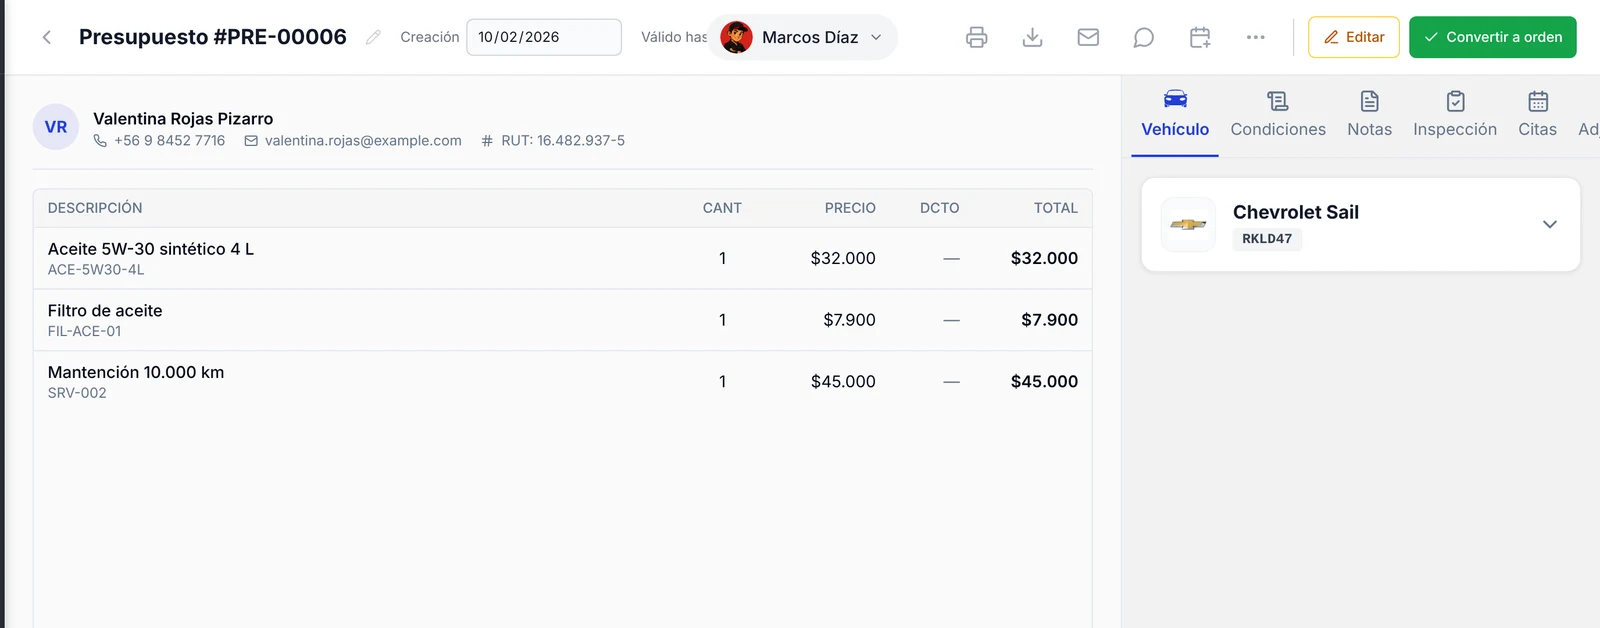Click the RUT: 16.482.937-5 text
Viewport: 1600px width, 628px height.
(x=563, y=141)
